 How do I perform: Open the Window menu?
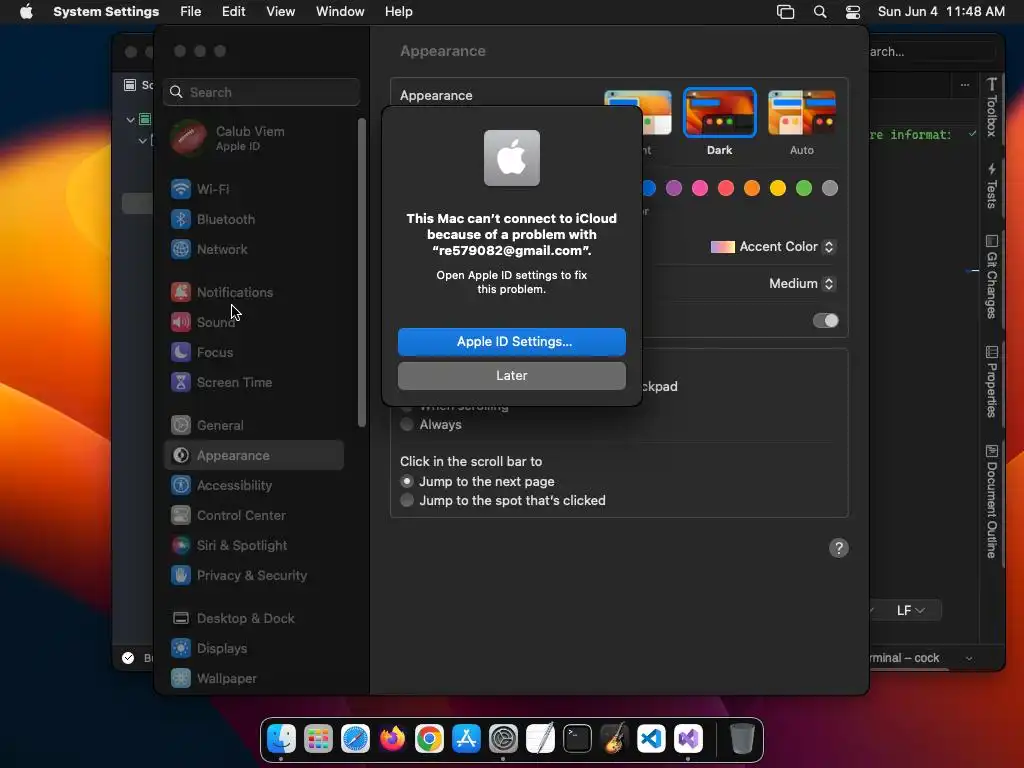(x=340, y=12)
